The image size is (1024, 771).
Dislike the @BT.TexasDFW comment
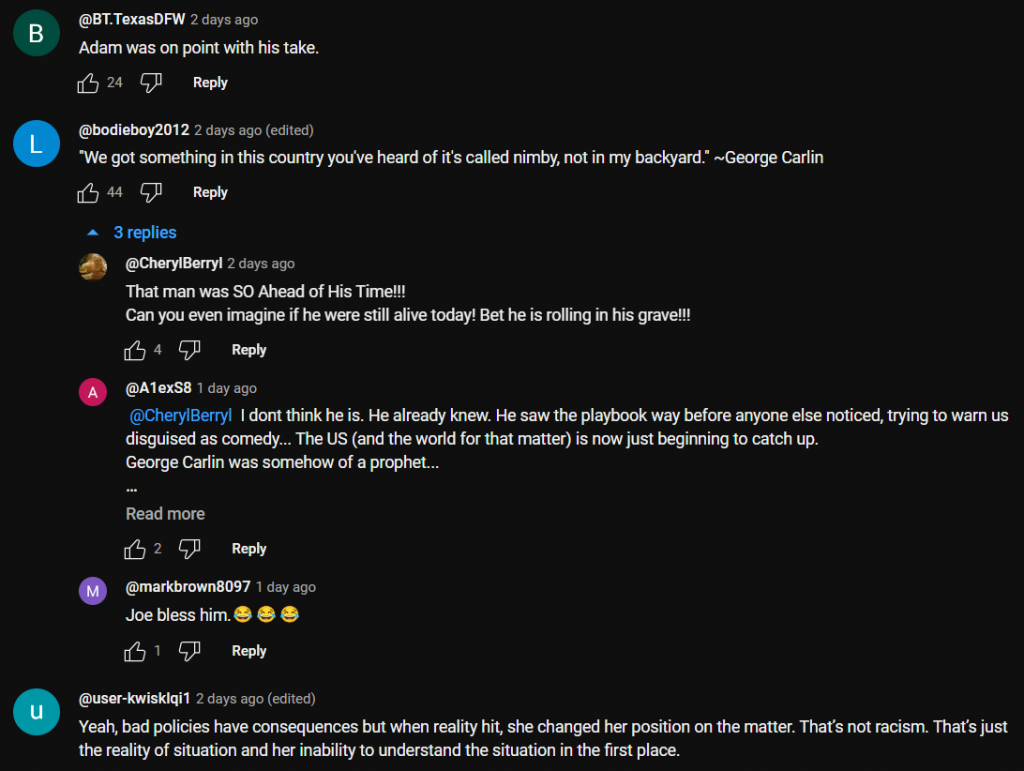[151, 83]
